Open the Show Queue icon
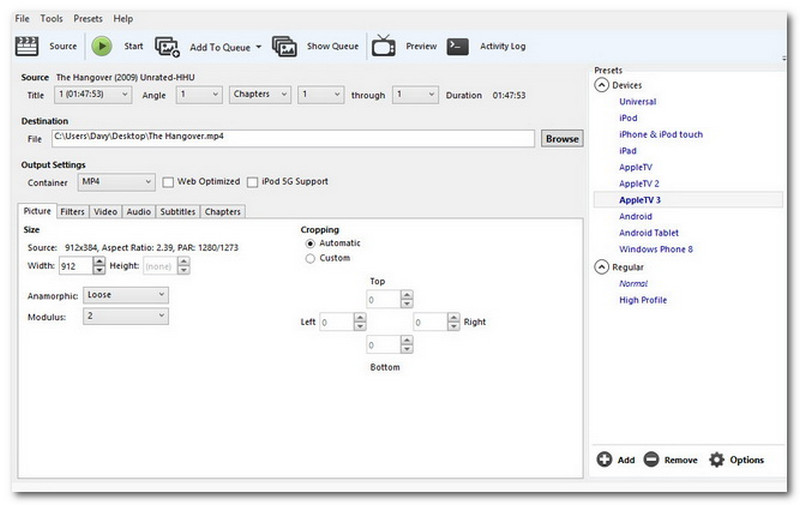Screen dimensions: 800x505 click(x=285, y=46)
